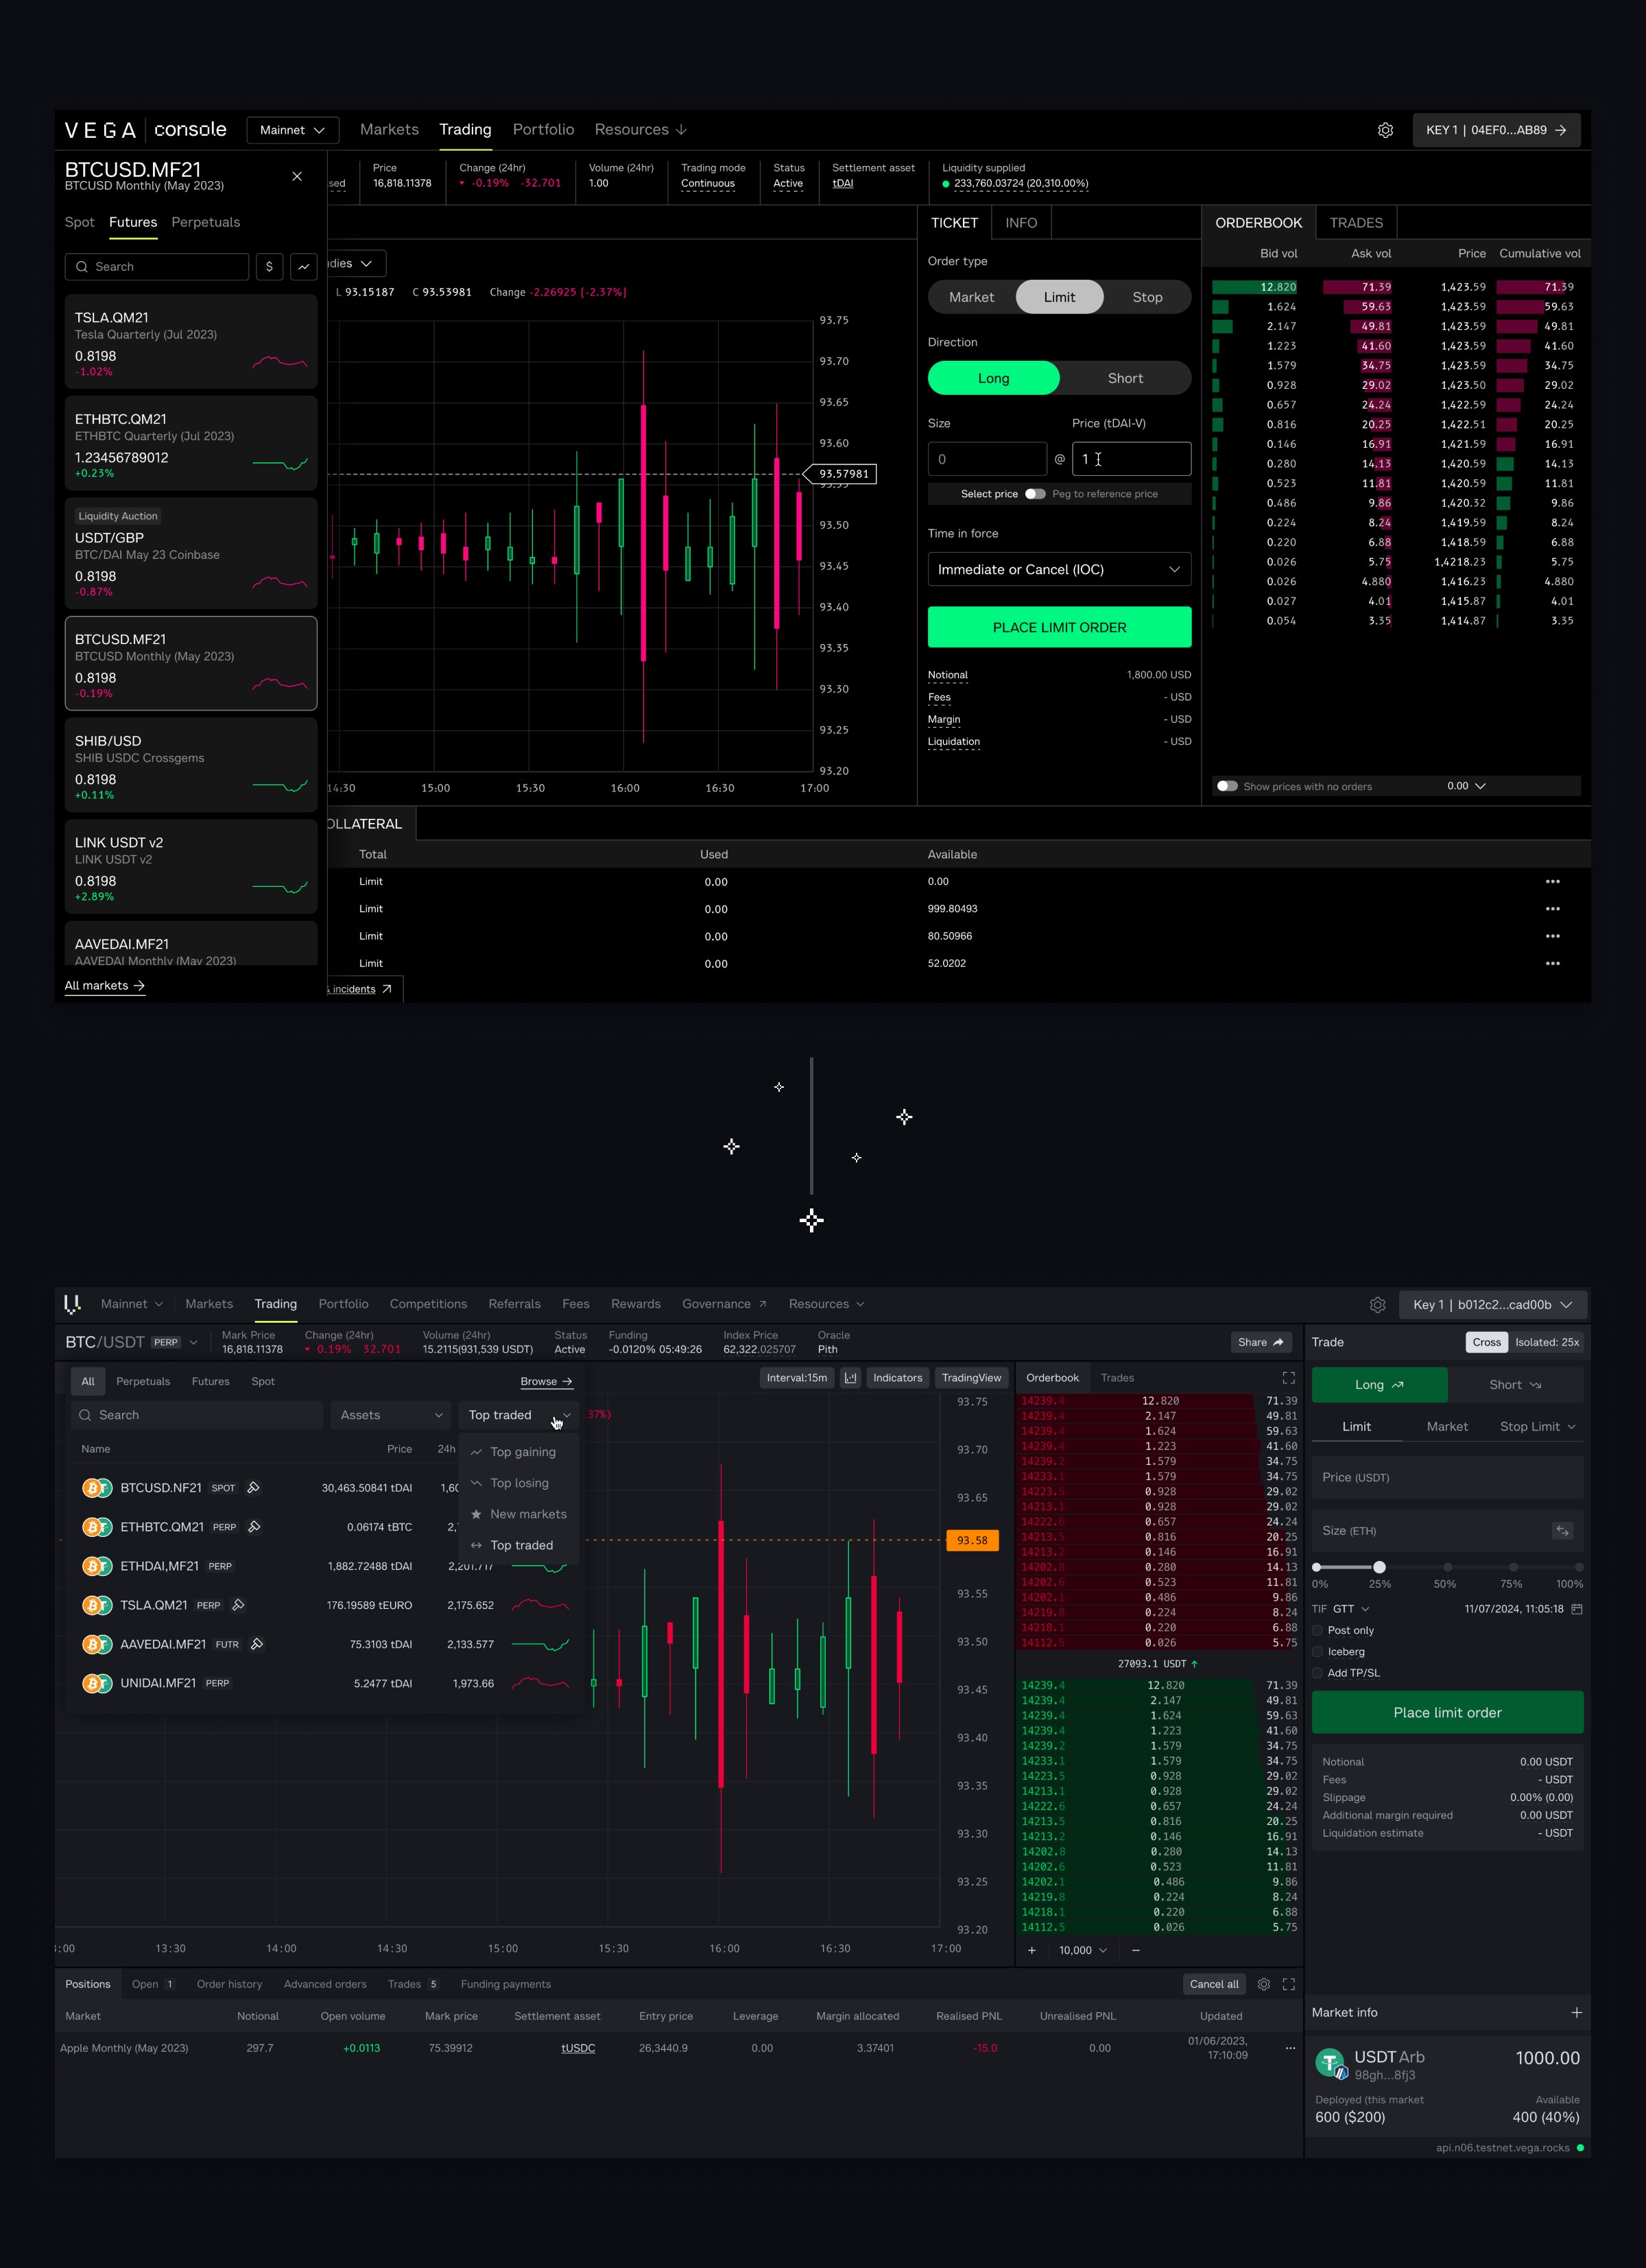The height and width of the screenshot is (2268, 1646).
Task: Toggle the Select price peg switch
Action: (1035, 494)
